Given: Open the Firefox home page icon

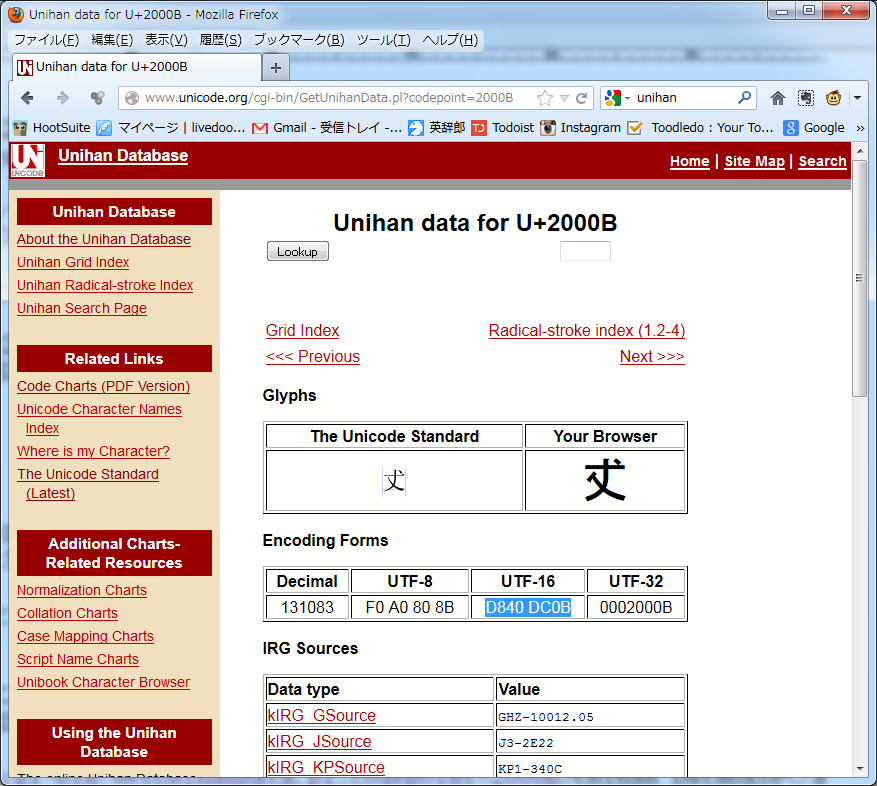Looking at the screenshot, I should 777,98.
